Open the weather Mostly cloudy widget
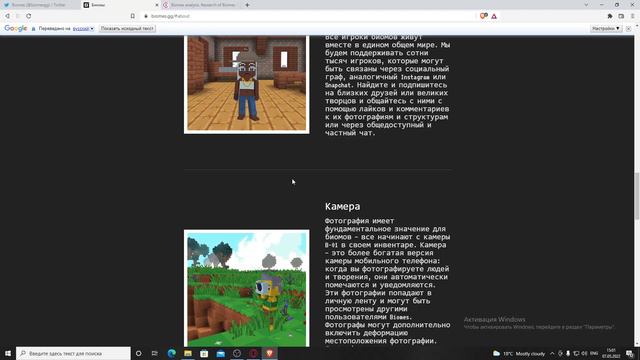The height and width of the screenshot is (360, 640). 519,353
